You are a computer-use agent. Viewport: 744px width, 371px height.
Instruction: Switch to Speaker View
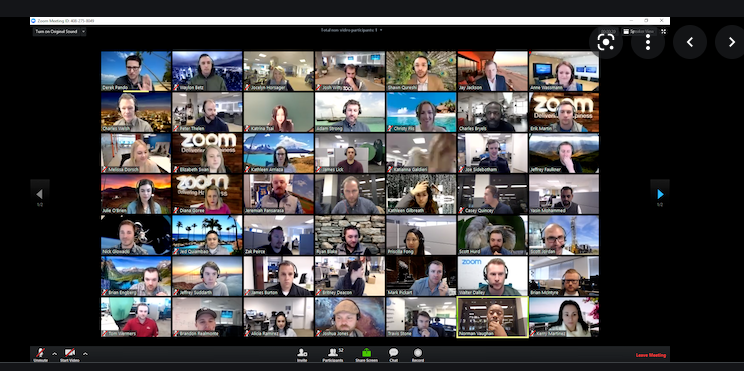pyautogui.click(x=639, y=31)
